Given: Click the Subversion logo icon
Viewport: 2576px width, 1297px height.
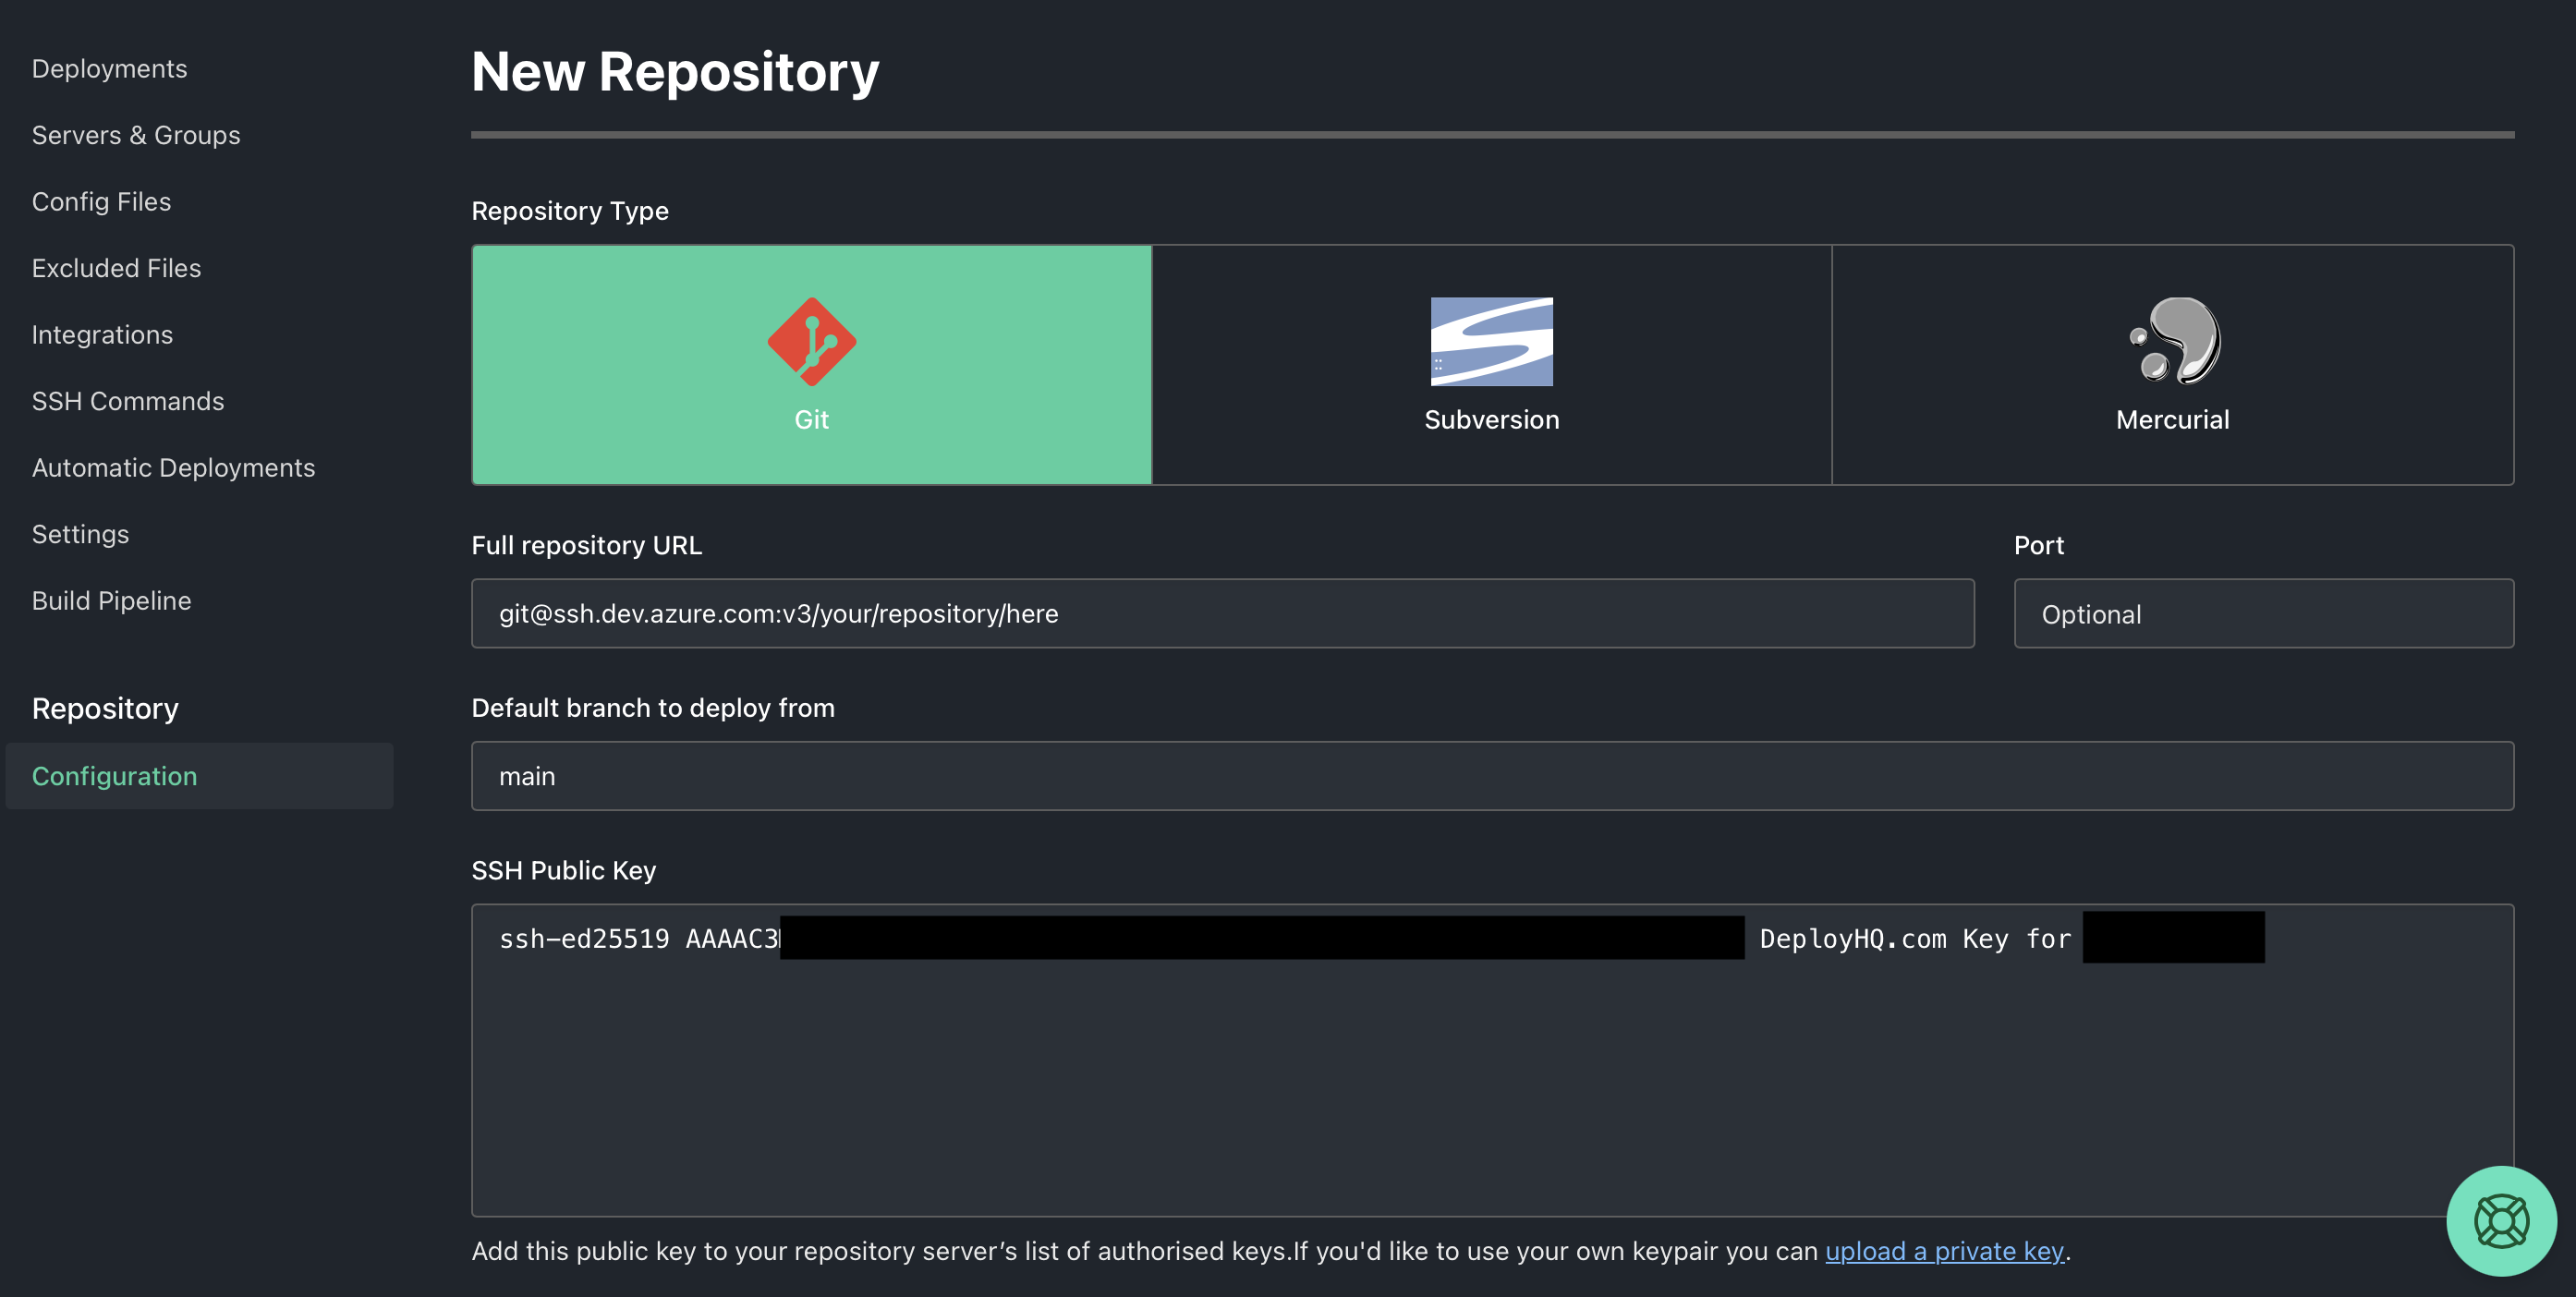Looking at the screenshot, I should click(x=1490, y=343).
